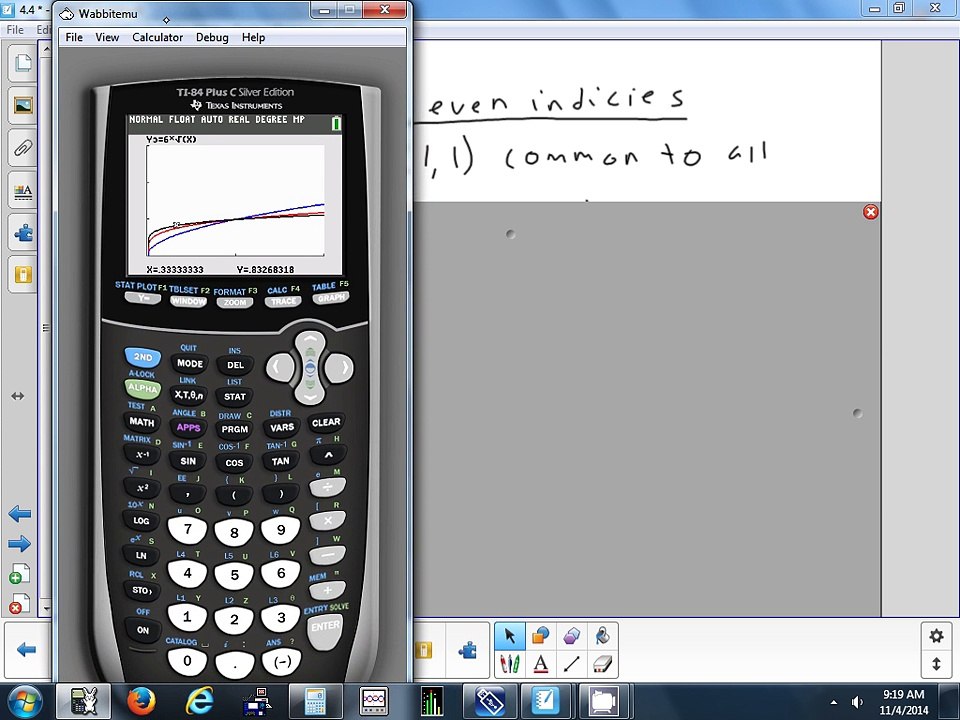960x720 pixels.
Task: Click the MODE key
Action: click(x=190, y=363)
